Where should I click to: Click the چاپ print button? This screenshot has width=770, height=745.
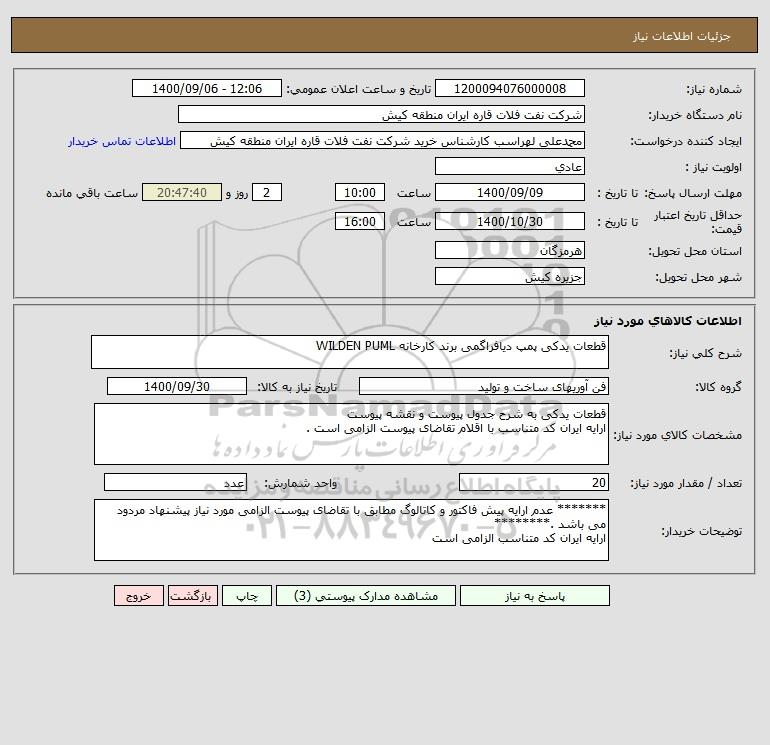247,596
